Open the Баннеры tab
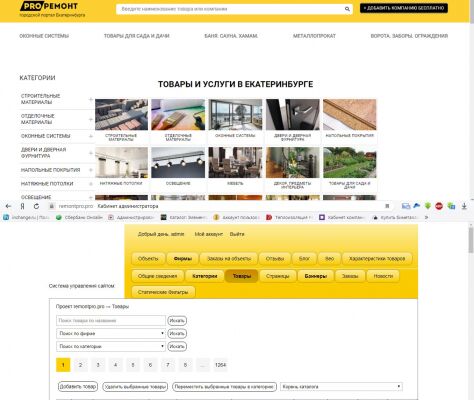The width and height of the screenshot is (474, 400). (316, 276)
